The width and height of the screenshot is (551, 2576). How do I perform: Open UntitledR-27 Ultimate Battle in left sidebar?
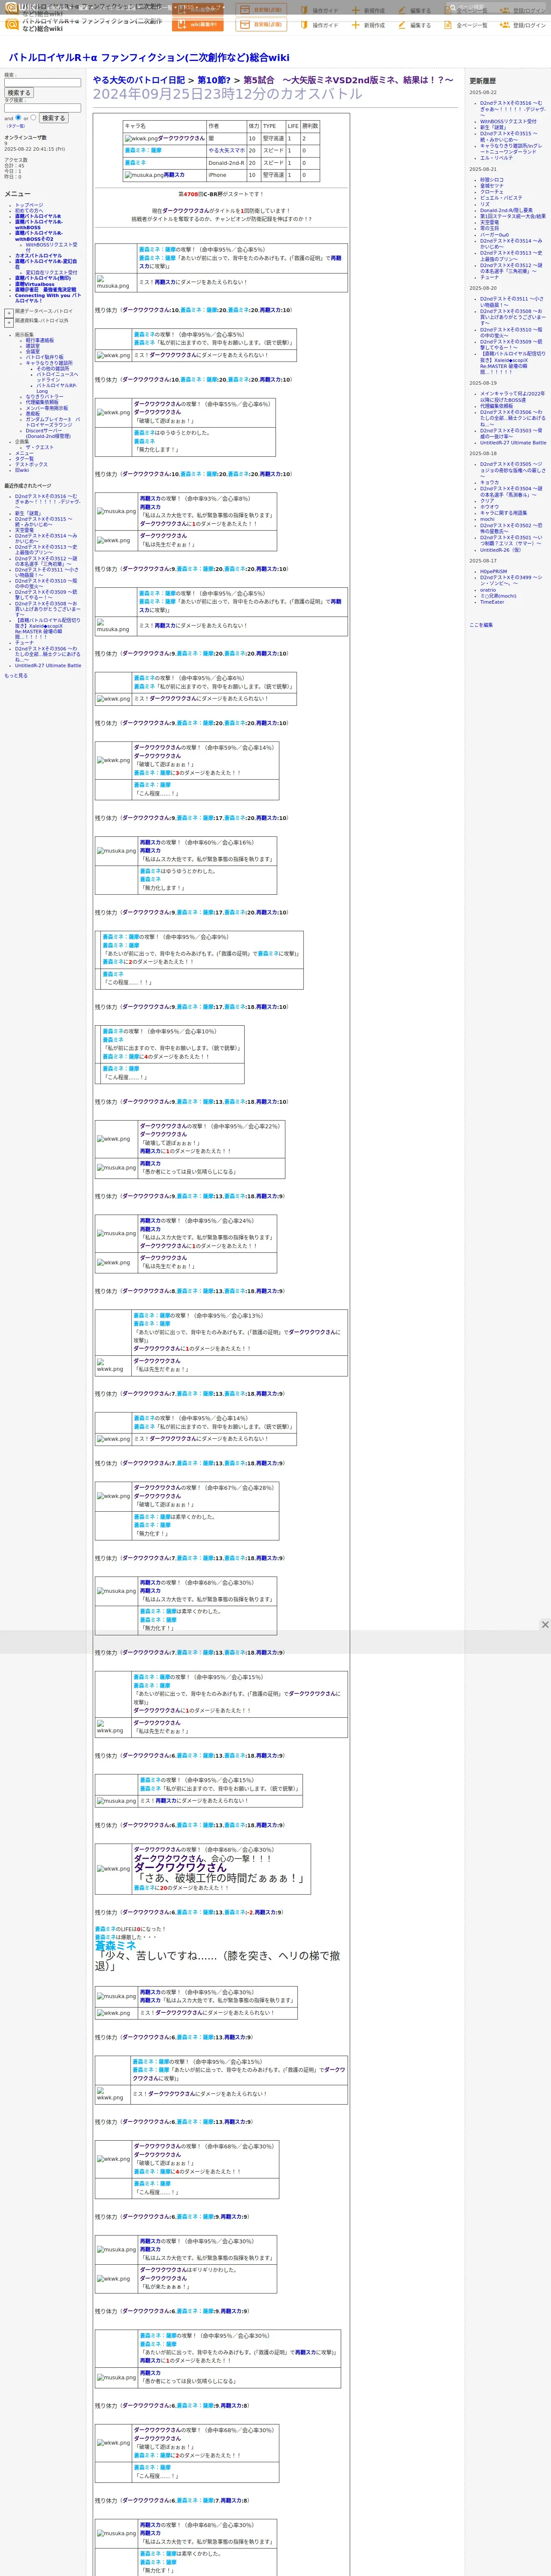click(x=48, y=665)
